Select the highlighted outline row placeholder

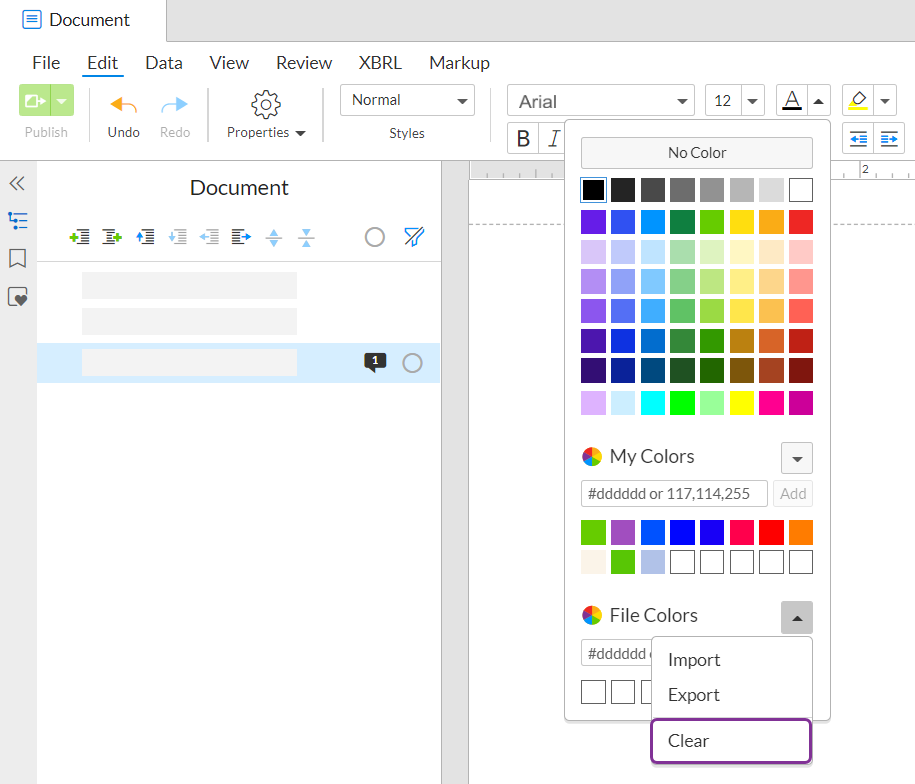(x=189, y=362)
